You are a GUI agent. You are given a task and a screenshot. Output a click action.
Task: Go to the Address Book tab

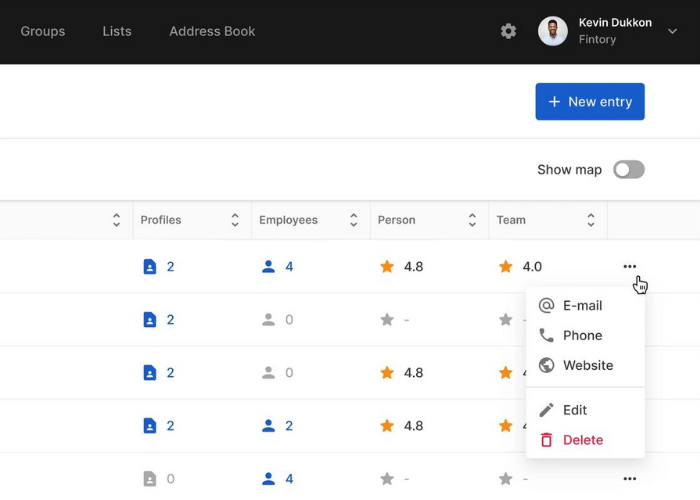pyautogui.click(x=212, y=31)
